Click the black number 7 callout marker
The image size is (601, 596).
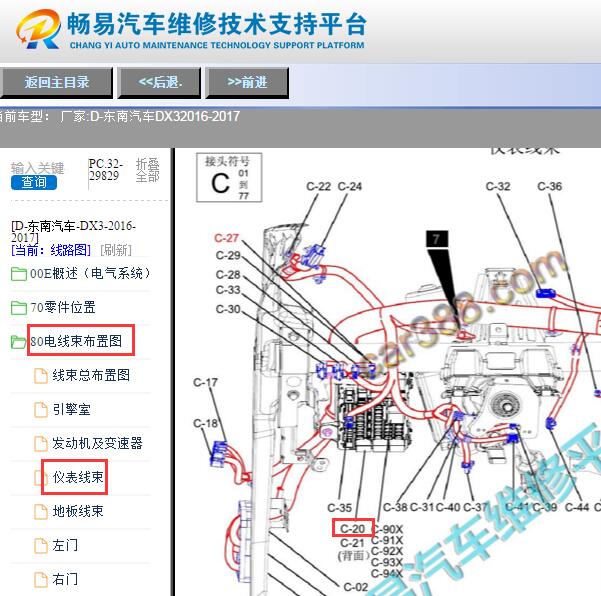(437, 239)
